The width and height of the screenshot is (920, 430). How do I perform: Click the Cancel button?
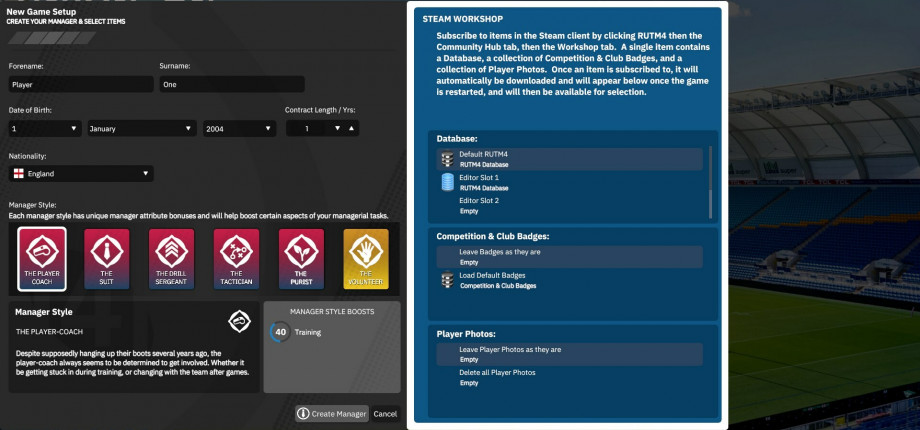click(x=385, y=414)
